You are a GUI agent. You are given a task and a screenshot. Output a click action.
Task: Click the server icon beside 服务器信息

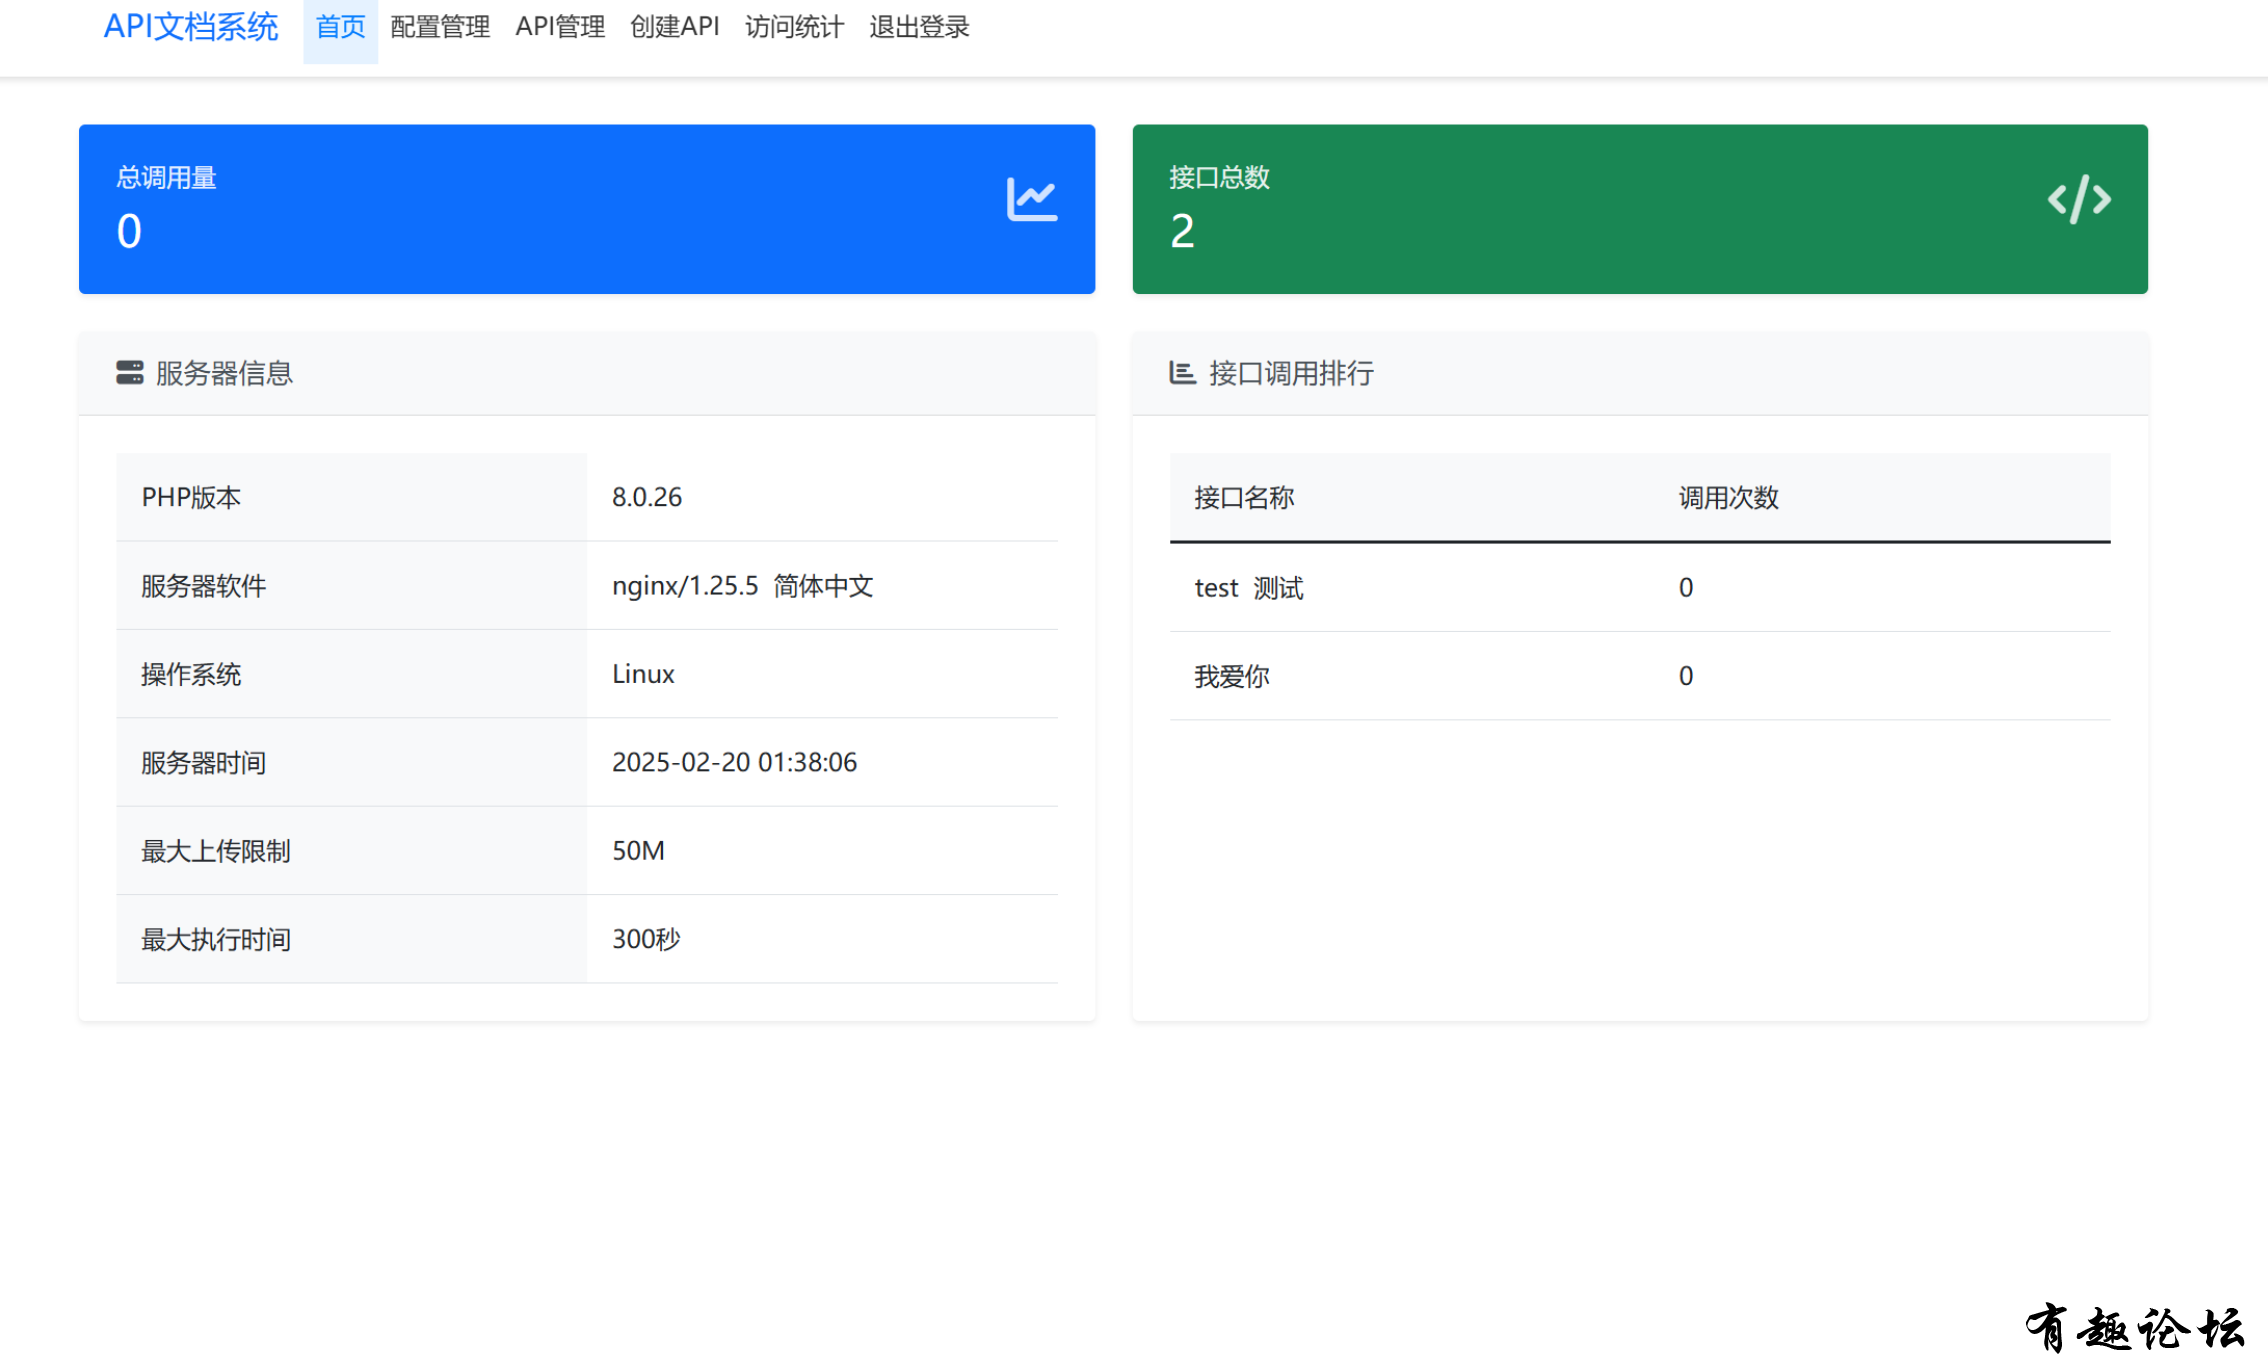(x=130, y=373)
